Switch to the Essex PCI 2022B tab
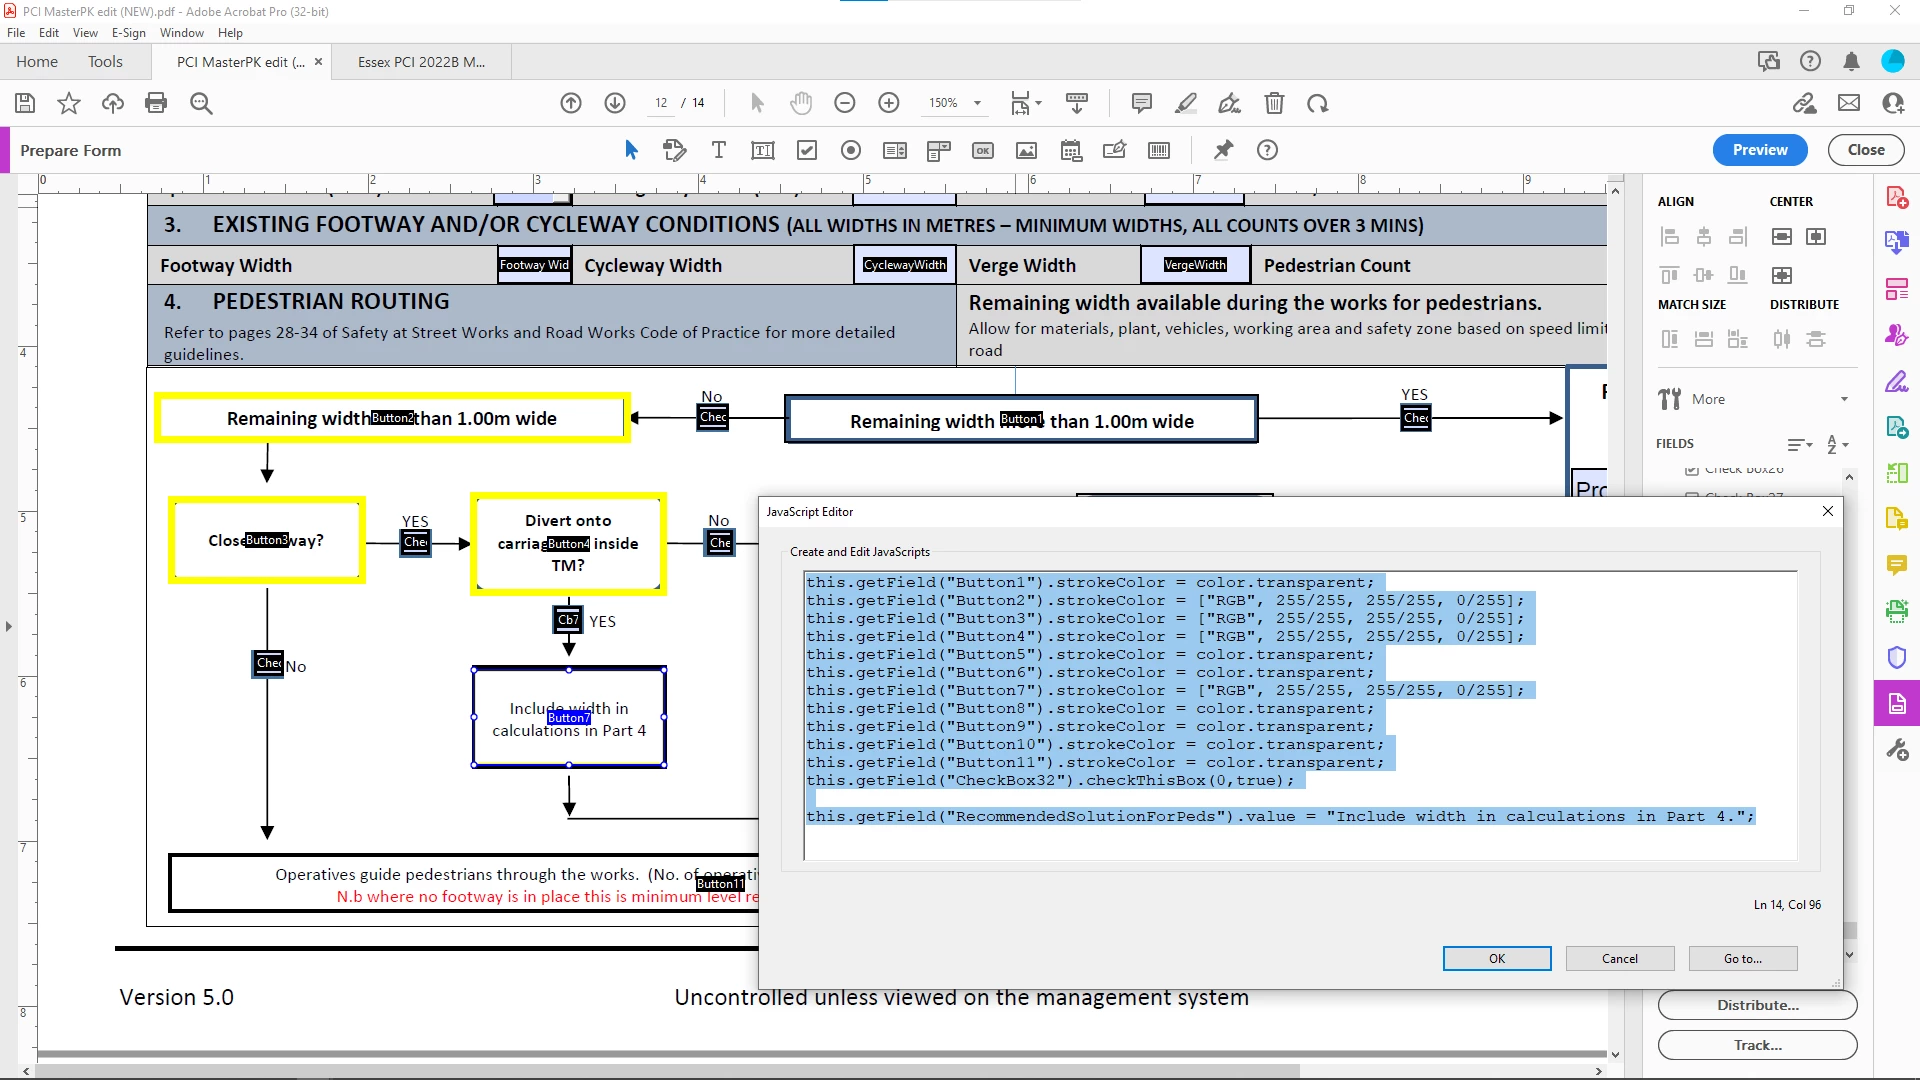The height and width of the screenshot is (1080, 1920). [421, 62]
